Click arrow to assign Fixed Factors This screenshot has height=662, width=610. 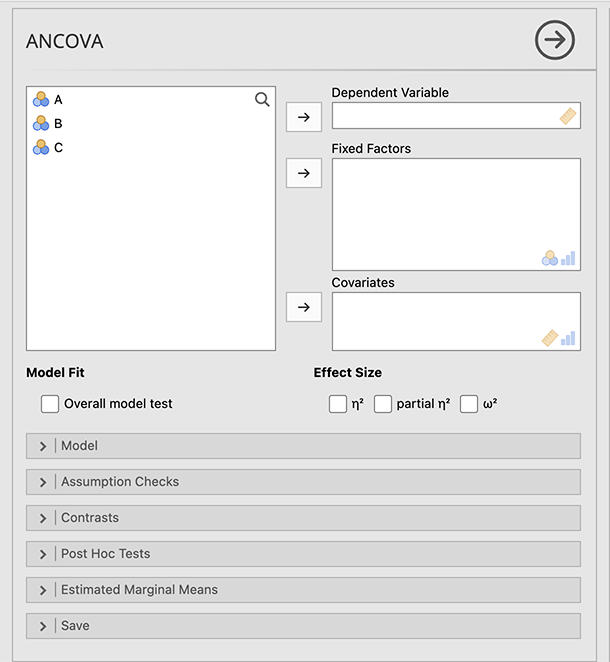(304, 173)
